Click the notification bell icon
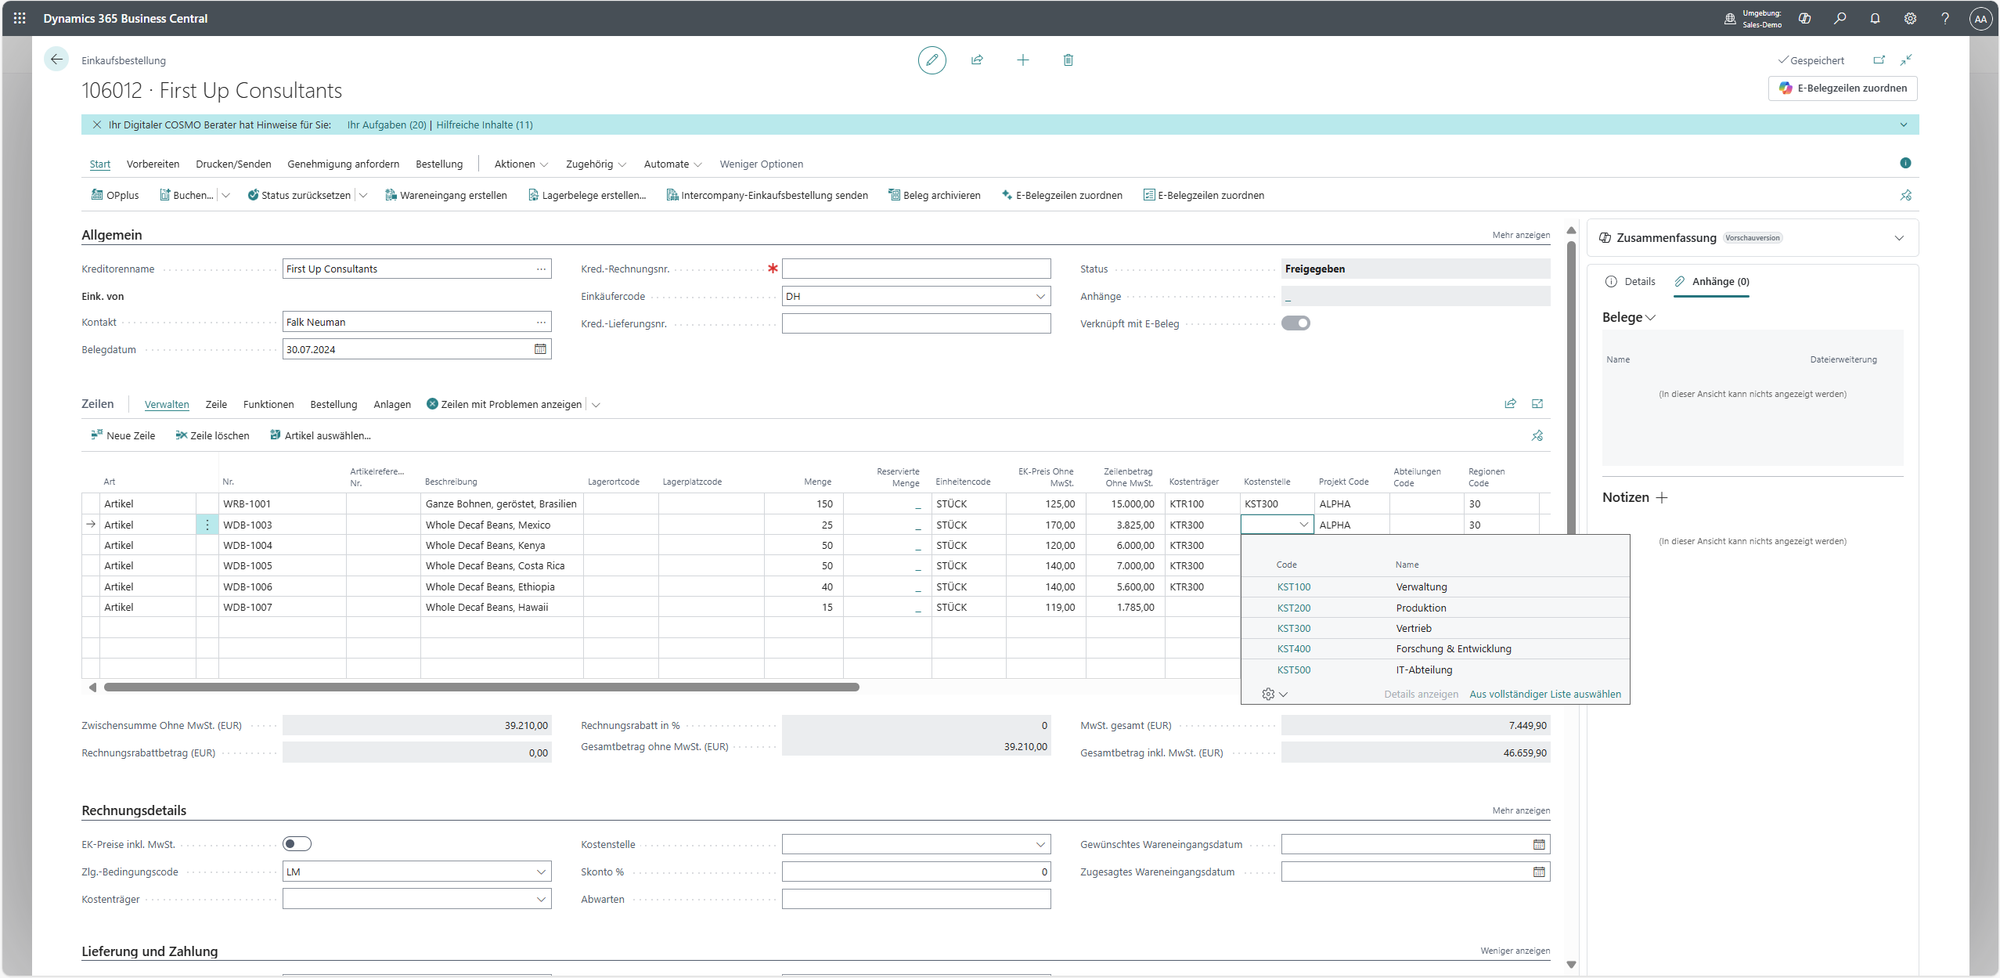Viewport: 2000px width, 978px height. 1874,19
